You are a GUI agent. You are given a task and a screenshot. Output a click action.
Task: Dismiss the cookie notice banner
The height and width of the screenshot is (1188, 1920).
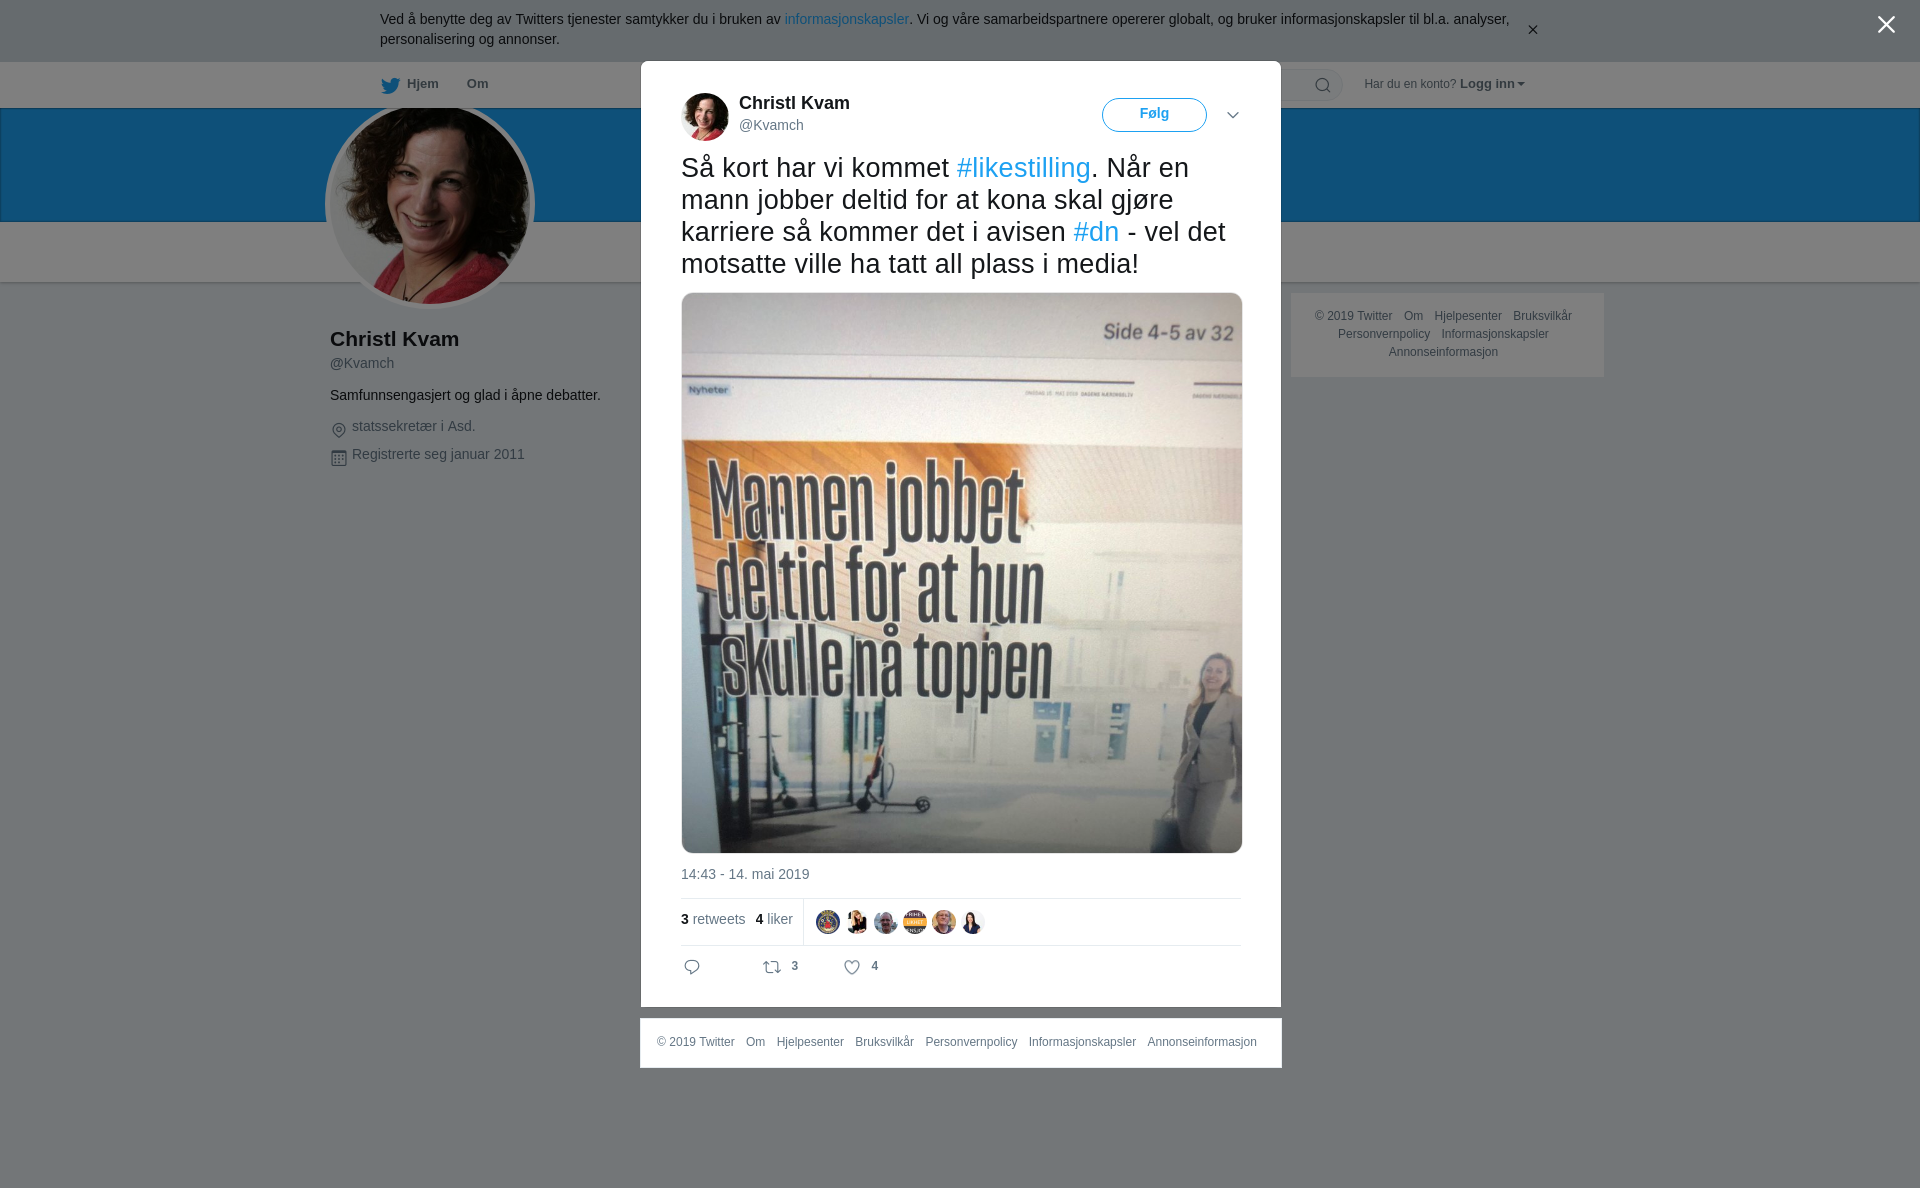[x=1532, y=30]
